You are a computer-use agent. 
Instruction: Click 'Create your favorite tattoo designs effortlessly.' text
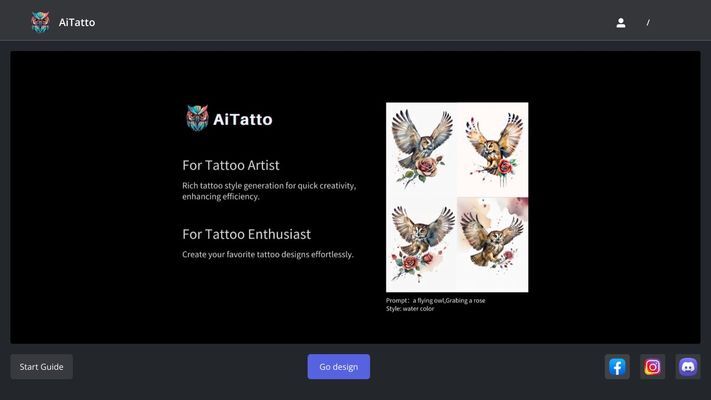(x=268, y=254)
